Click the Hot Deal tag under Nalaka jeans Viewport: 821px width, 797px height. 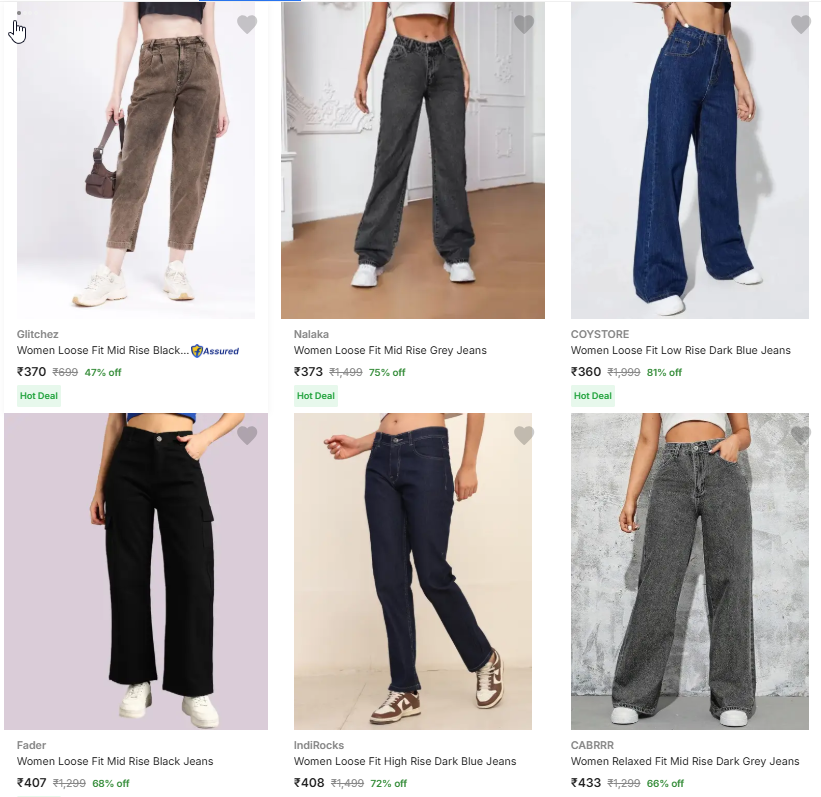[x=316, y=396]
